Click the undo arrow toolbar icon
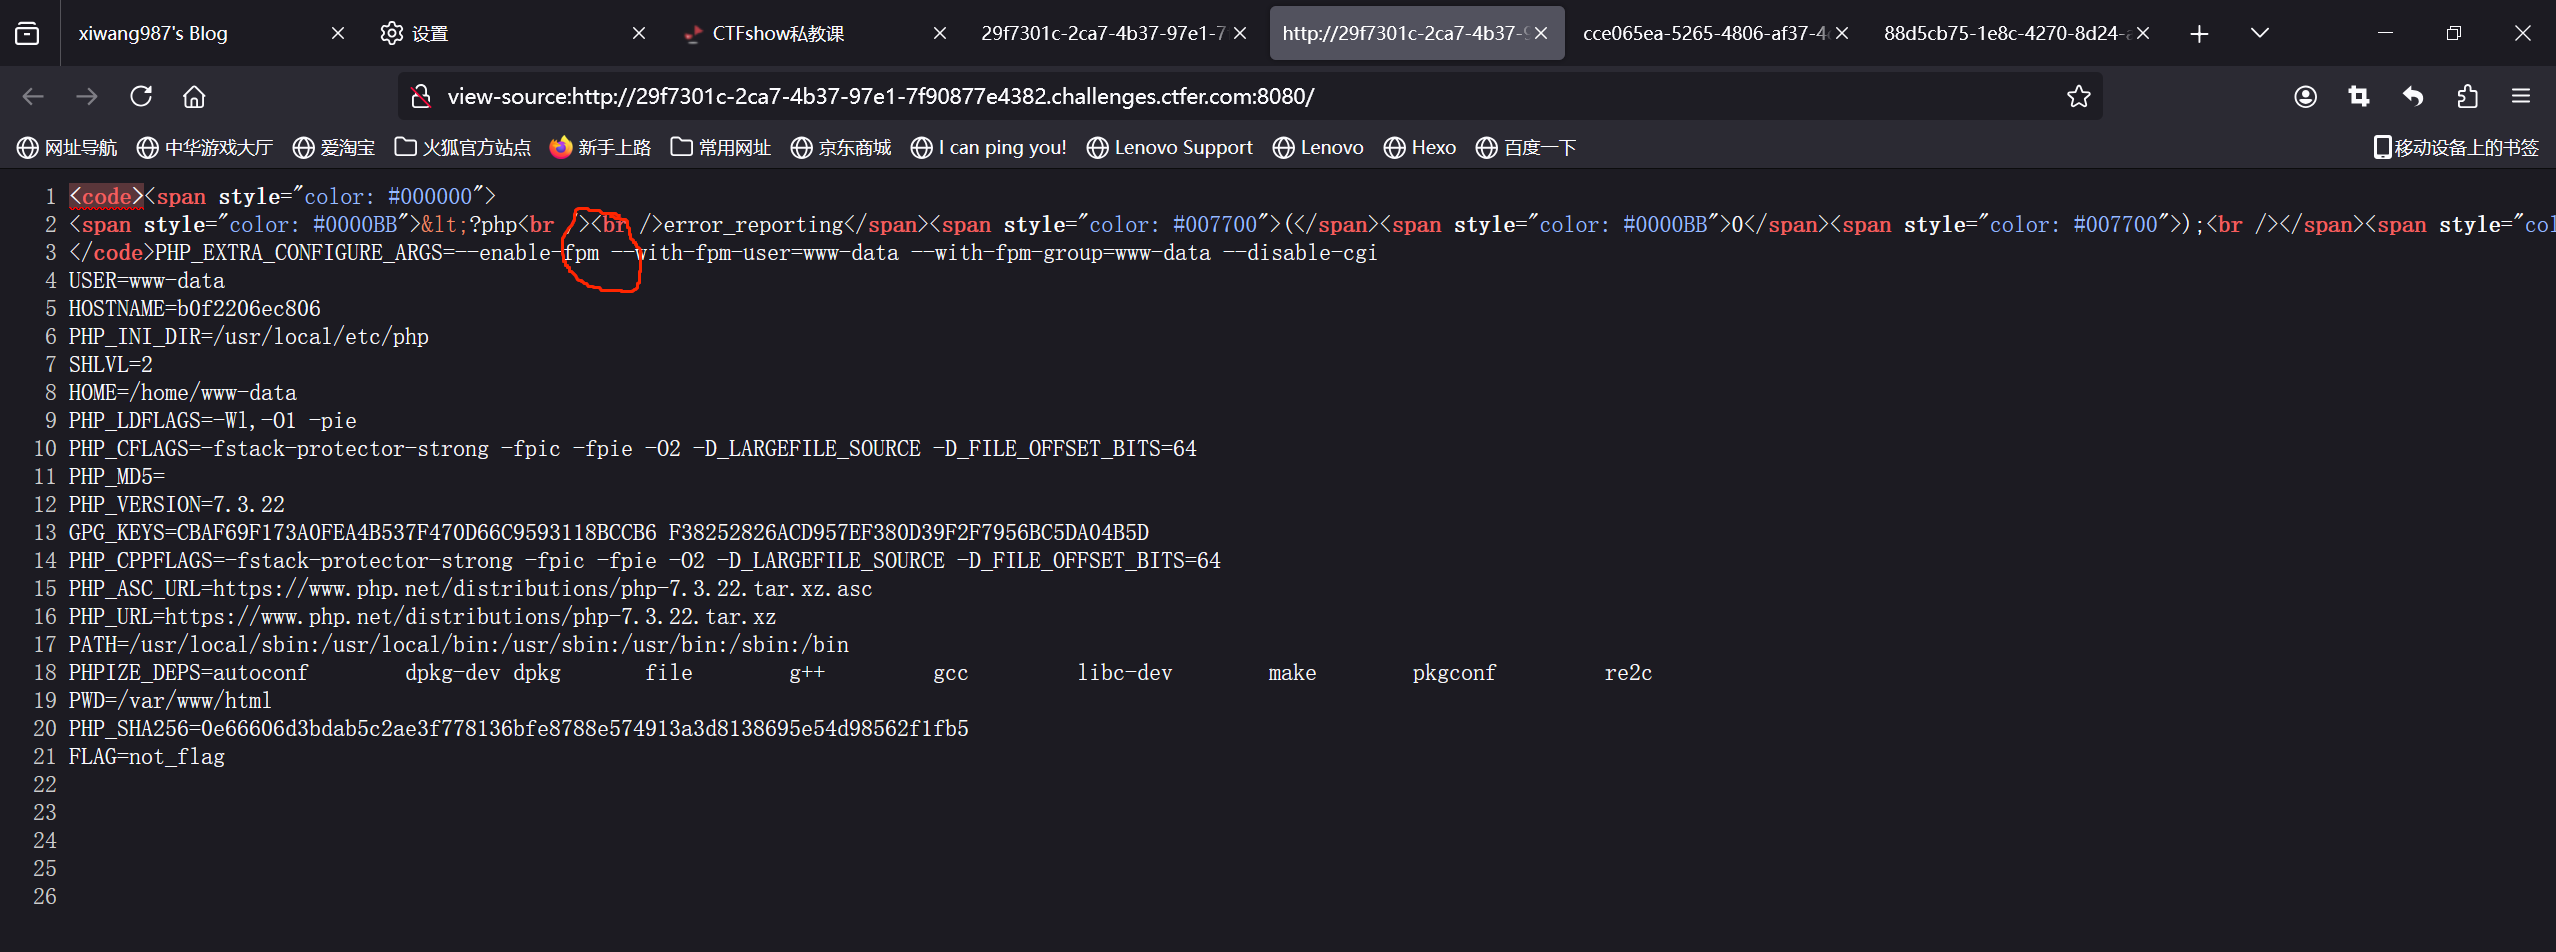Image resolution: width=2556 pixels, height=952 pixels. [2413, 96]
